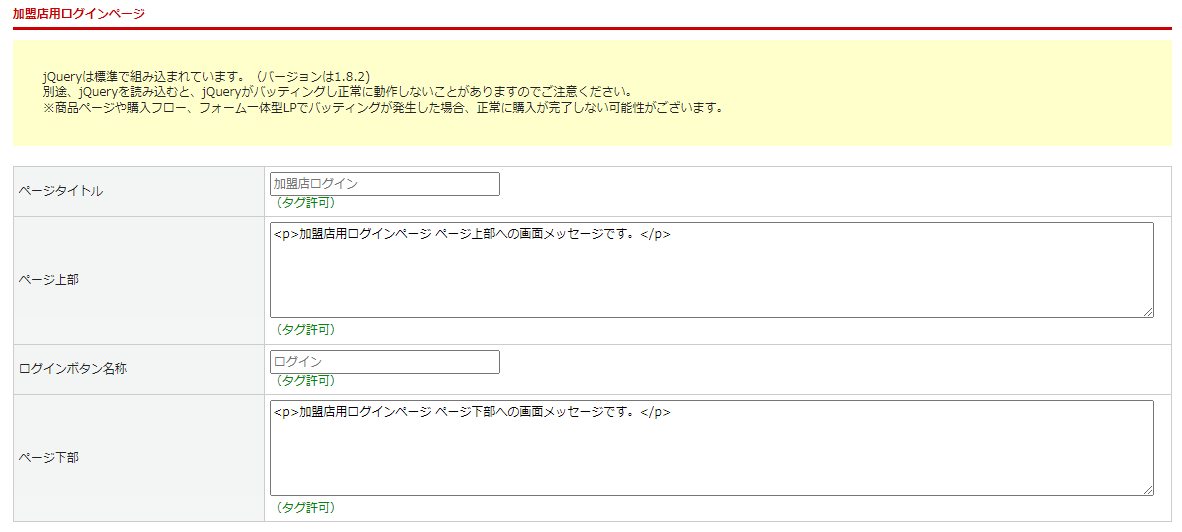1182x532 pixels.
Task: Focus the ページ下部 message textarea
Action: (x=710, y=448)
